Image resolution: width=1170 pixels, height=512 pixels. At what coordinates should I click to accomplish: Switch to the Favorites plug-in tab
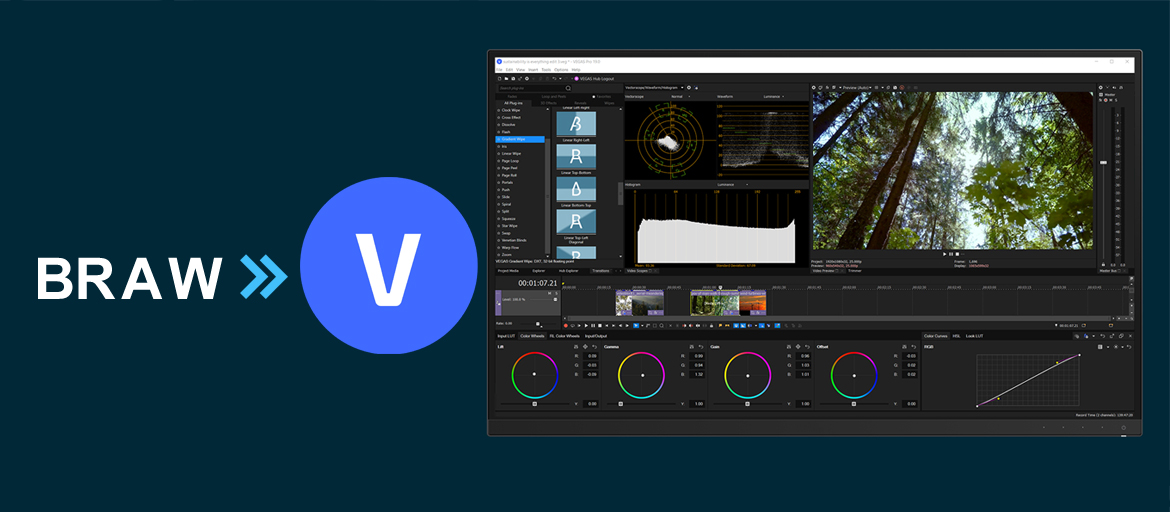(601, 96)
